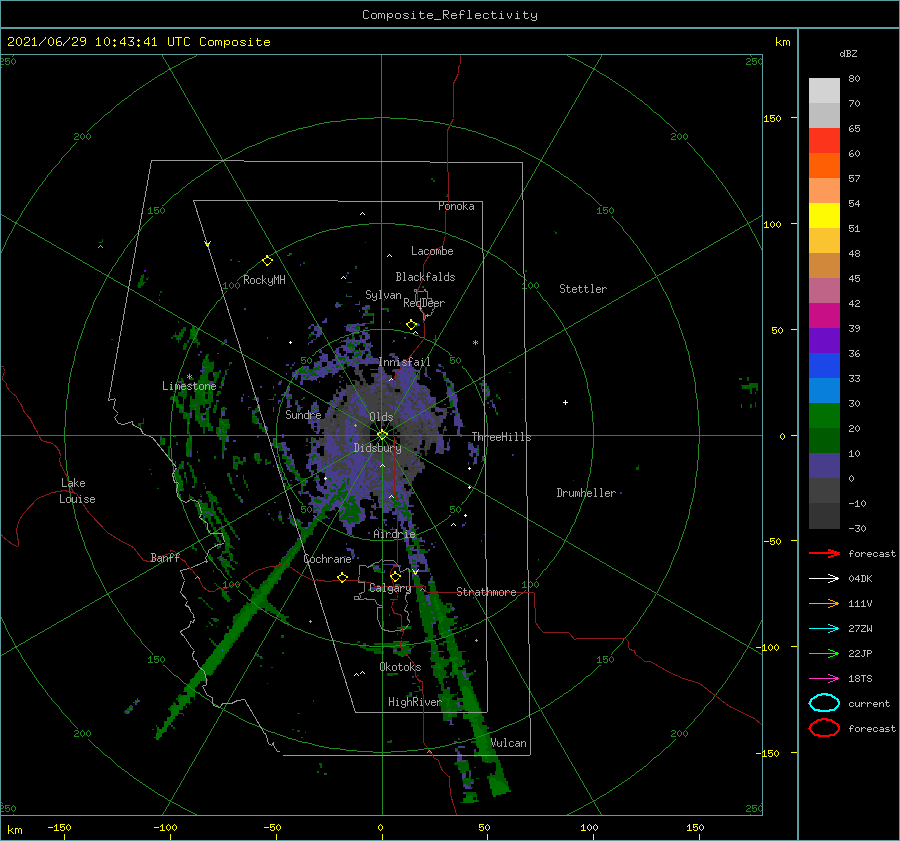Click the white plus marker east of ThreeHills
900x841 pixels.
565,402
